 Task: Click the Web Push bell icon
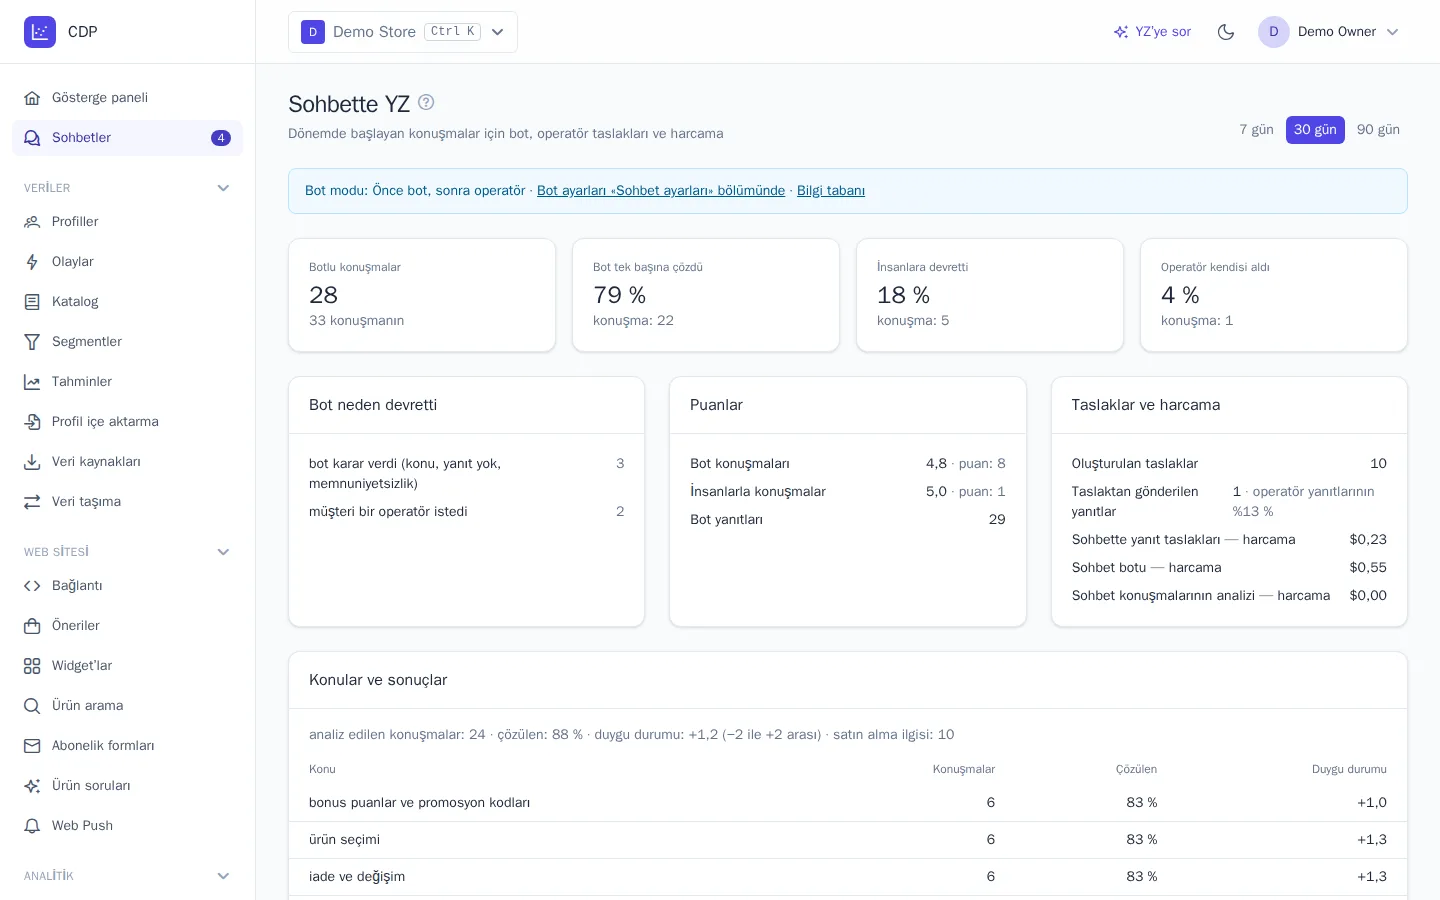click(32, 826)
